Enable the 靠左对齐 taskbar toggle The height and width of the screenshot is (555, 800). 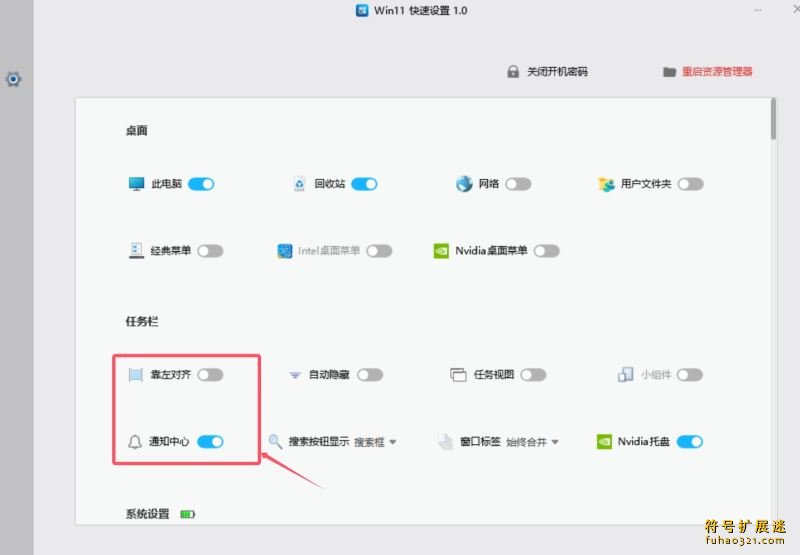tap(210, 375)
